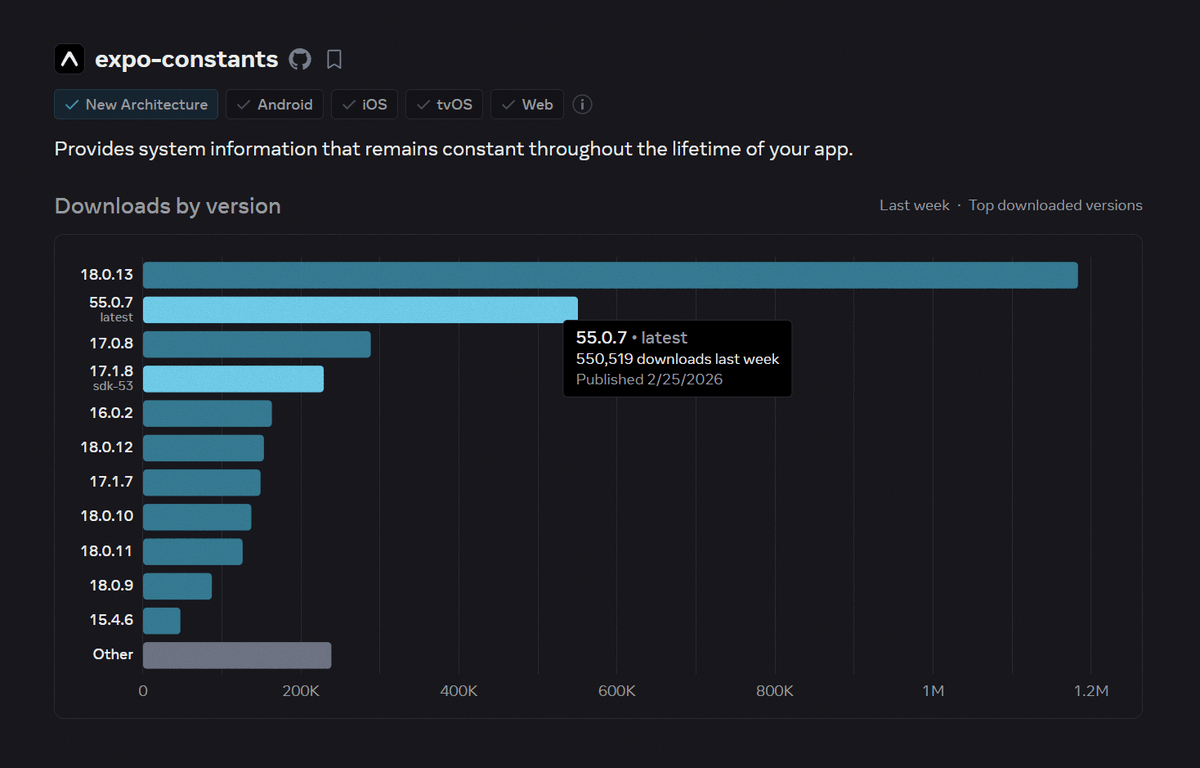Click the gray Other versions bar
Image resolution: width=1200 pixels, height=768 pixels.
(237, 655)
